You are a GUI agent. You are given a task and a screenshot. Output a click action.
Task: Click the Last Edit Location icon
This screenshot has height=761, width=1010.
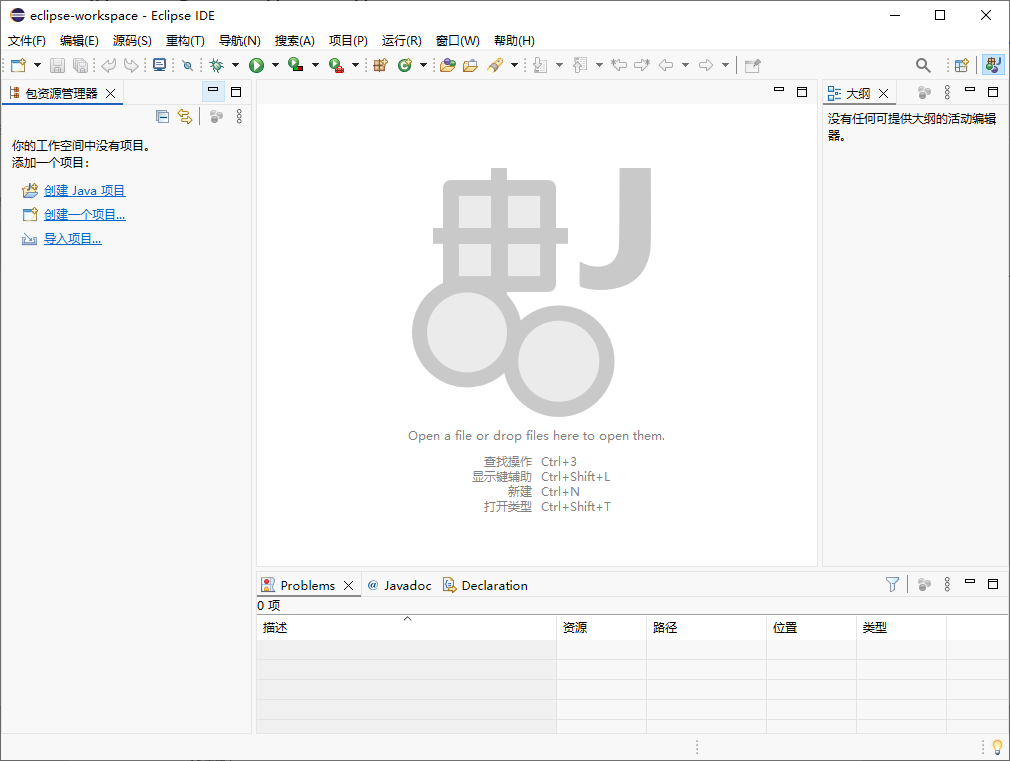[619, 65]
